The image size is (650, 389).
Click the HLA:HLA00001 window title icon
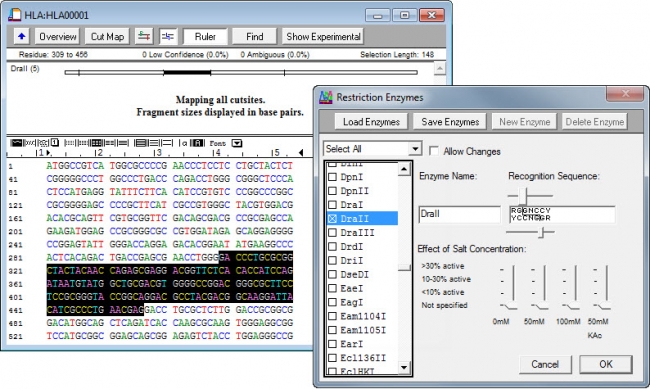pos(15,15)
